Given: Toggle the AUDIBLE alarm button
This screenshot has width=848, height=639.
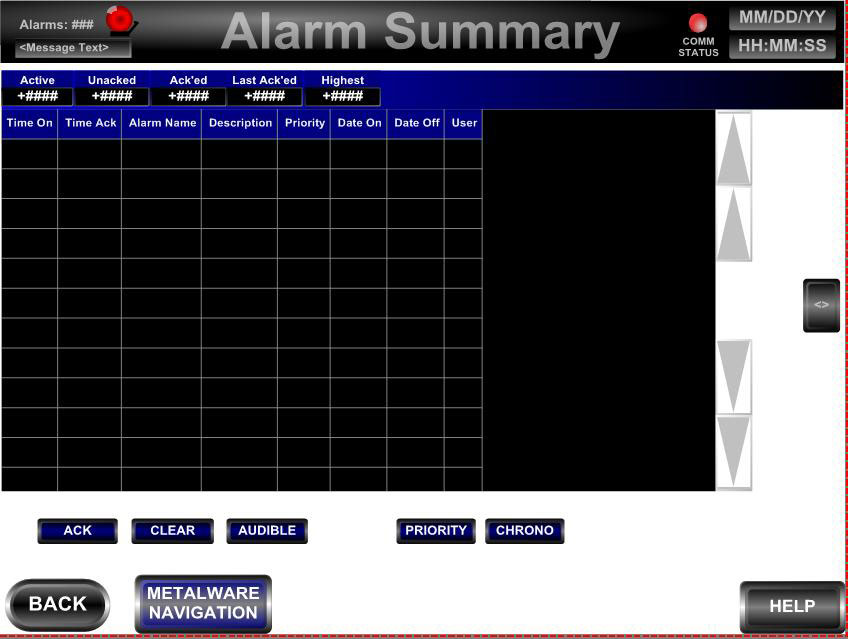Looking at the screenshot, I should [x=267, y=531].
